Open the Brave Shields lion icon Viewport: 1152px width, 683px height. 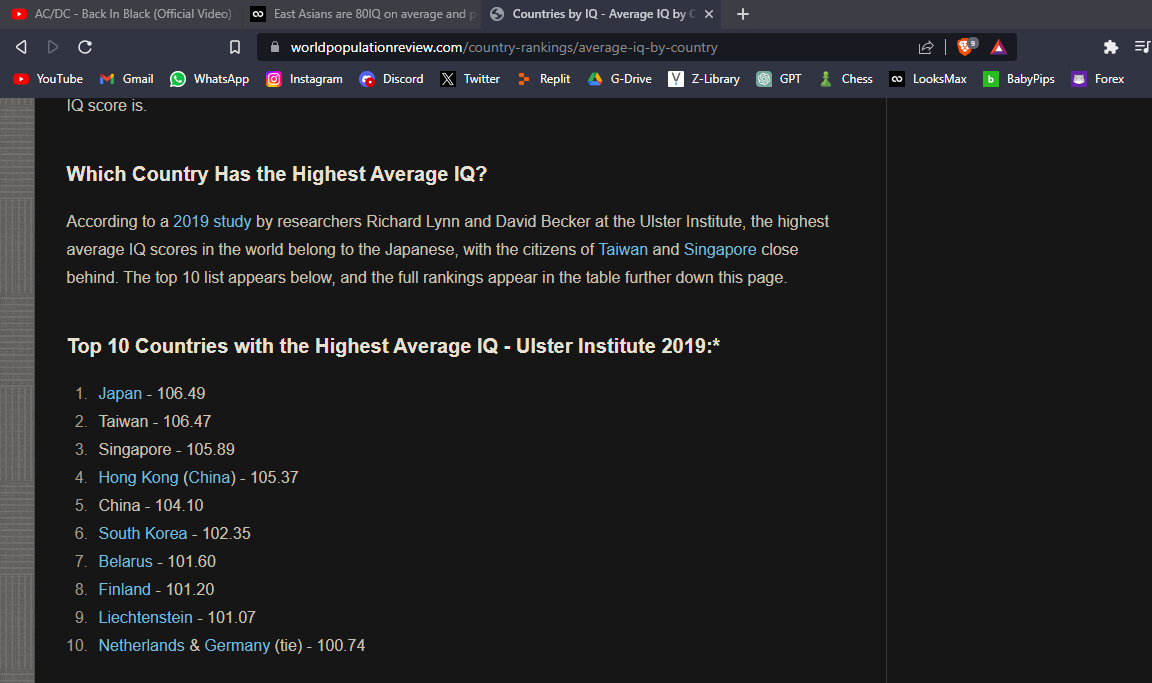coord(965,47)
